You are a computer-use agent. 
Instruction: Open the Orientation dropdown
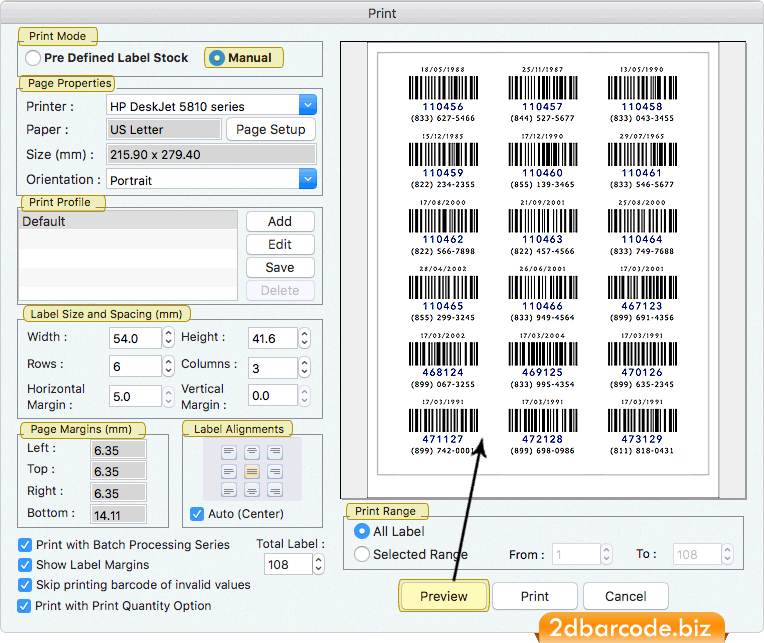[307, 179]
